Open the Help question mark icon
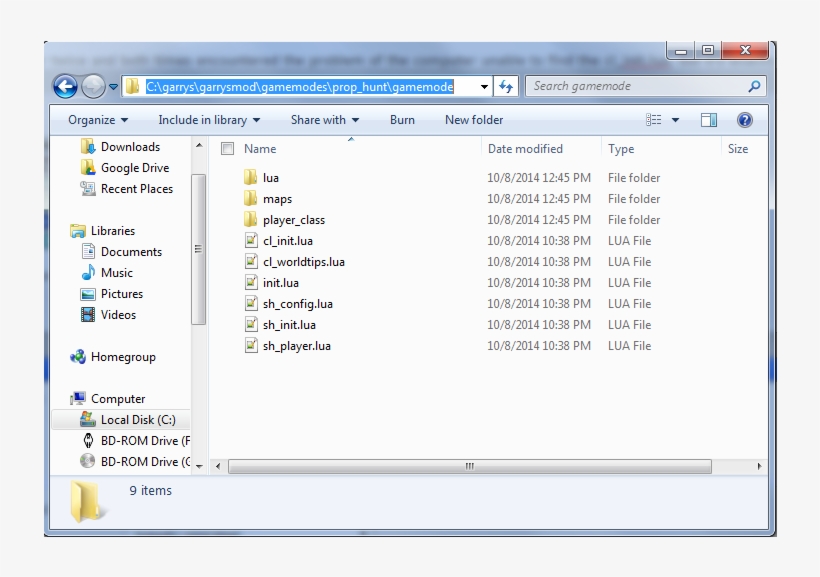Image resolution: width=820 pixels, height=577 pixels. (x=744, y=119)
